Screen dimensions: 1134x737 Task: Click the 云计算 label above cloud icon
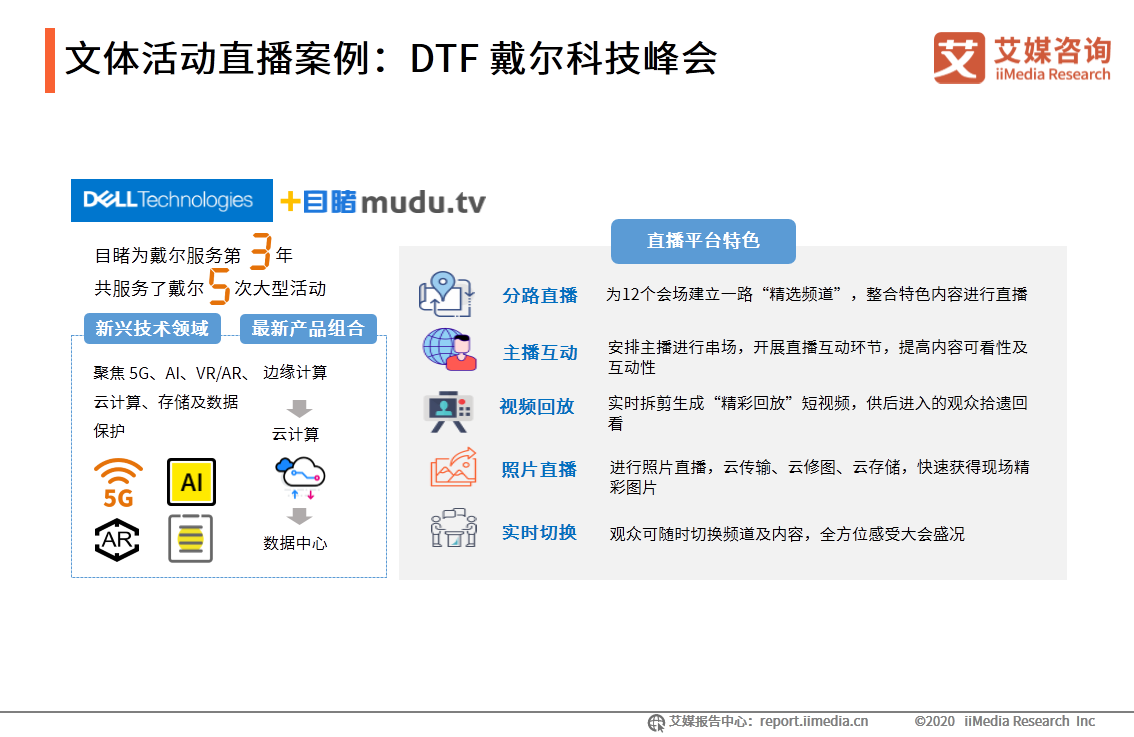tap(295, 434)
